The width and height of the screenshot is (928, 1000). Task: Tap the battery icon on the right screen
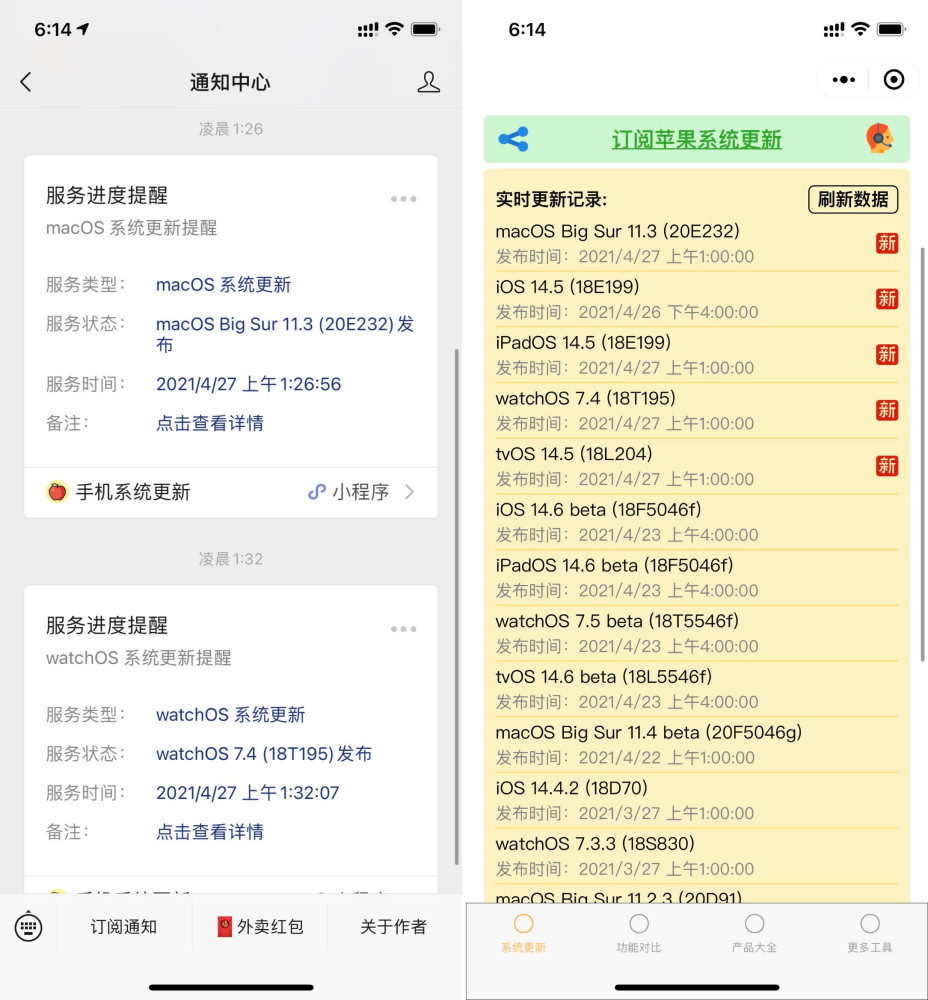[891, 29]
